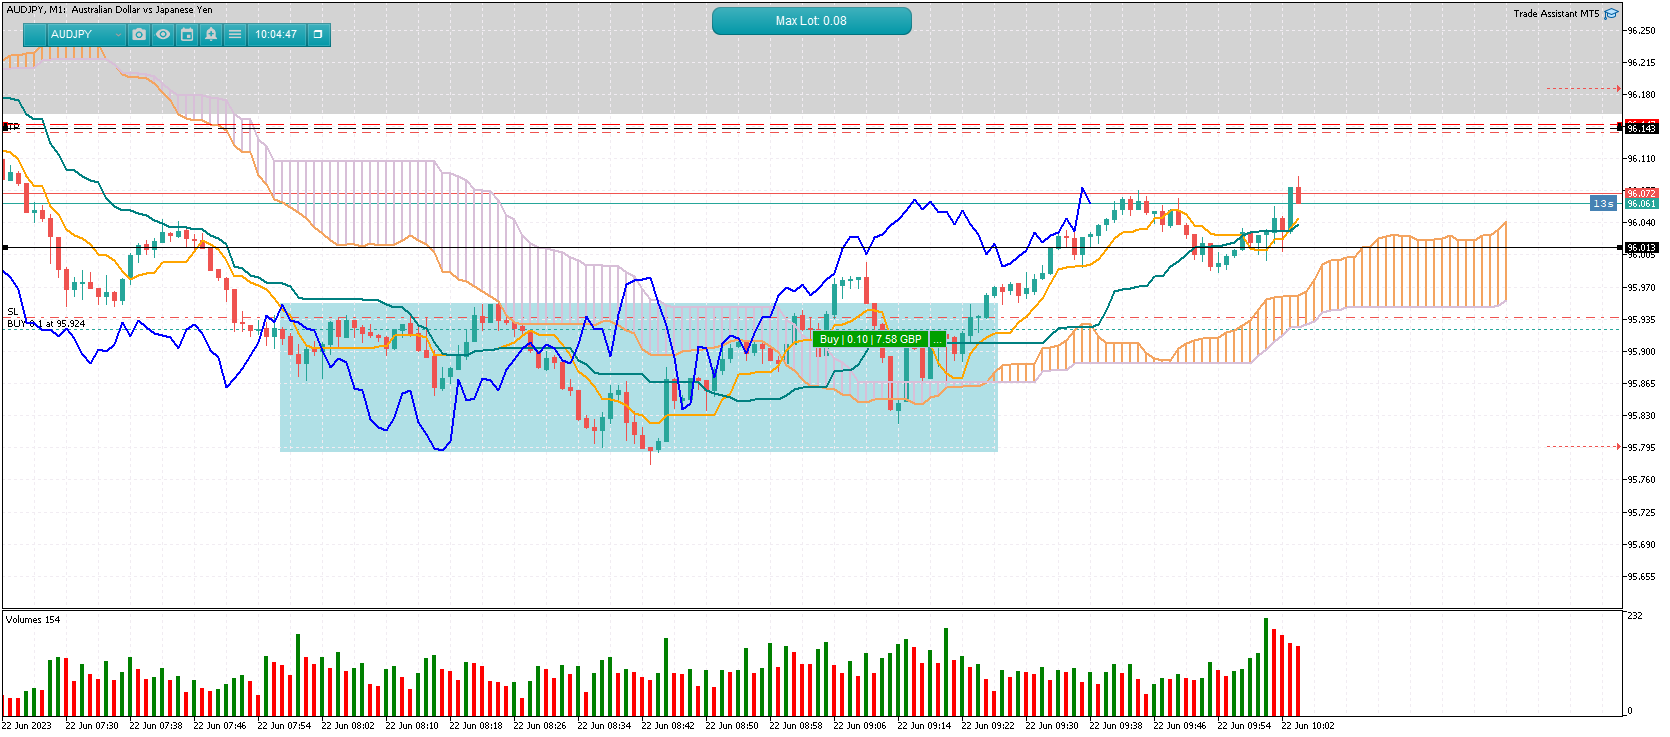Select the SL label on the chart
Image resolution: width=1670 pixels, height=737 pixels.
point(13,312)
